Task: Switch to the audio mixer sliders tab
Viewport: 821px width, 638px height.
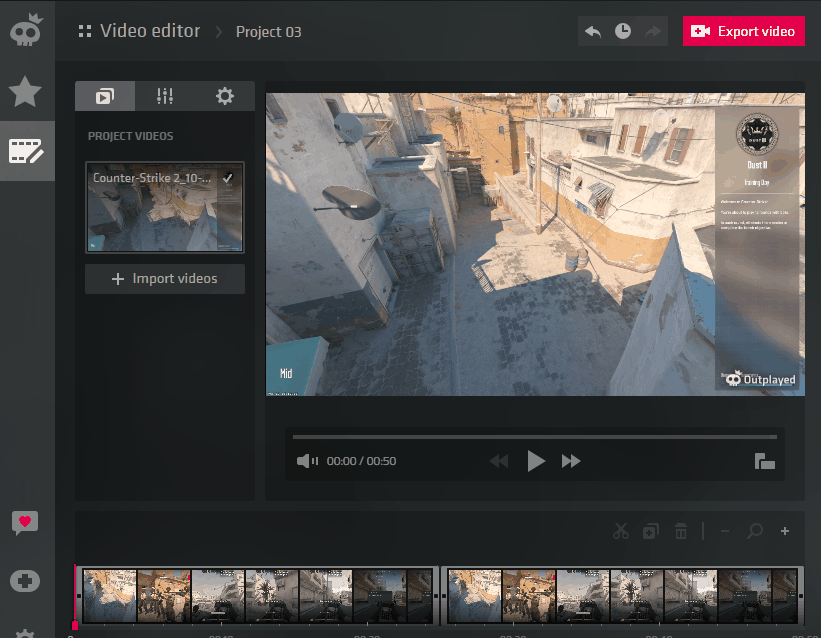Action: [x=165, y=96]
